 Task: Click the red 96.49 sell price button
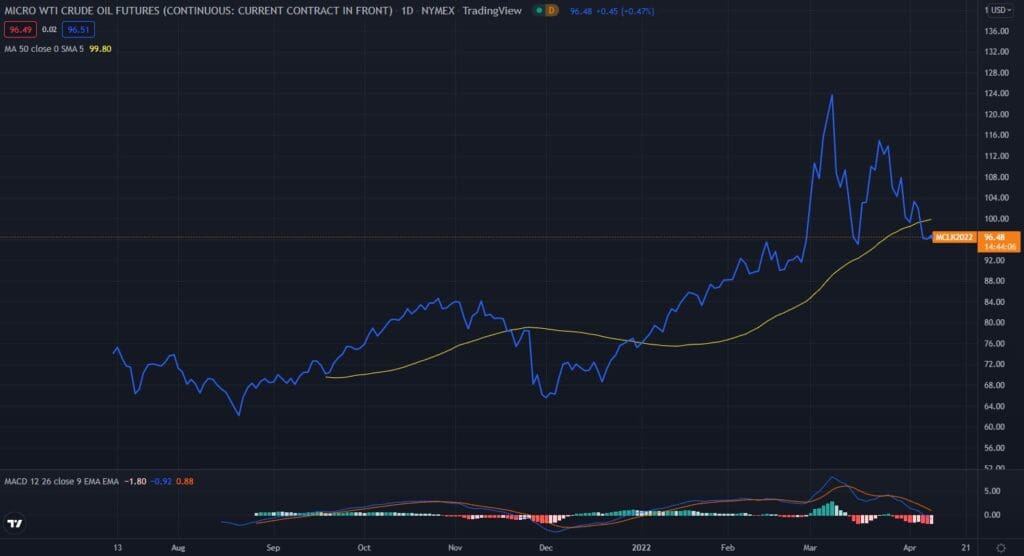coord(19,30)
